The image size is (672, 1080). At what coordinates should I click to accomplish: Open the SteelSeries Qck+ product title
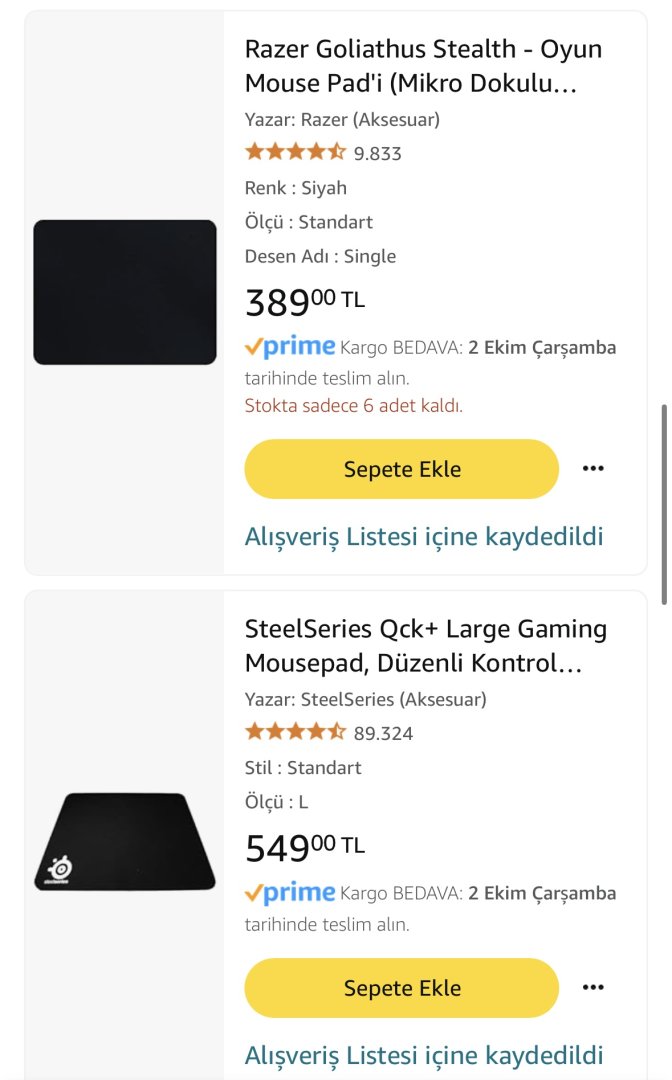tap(425, 646)
